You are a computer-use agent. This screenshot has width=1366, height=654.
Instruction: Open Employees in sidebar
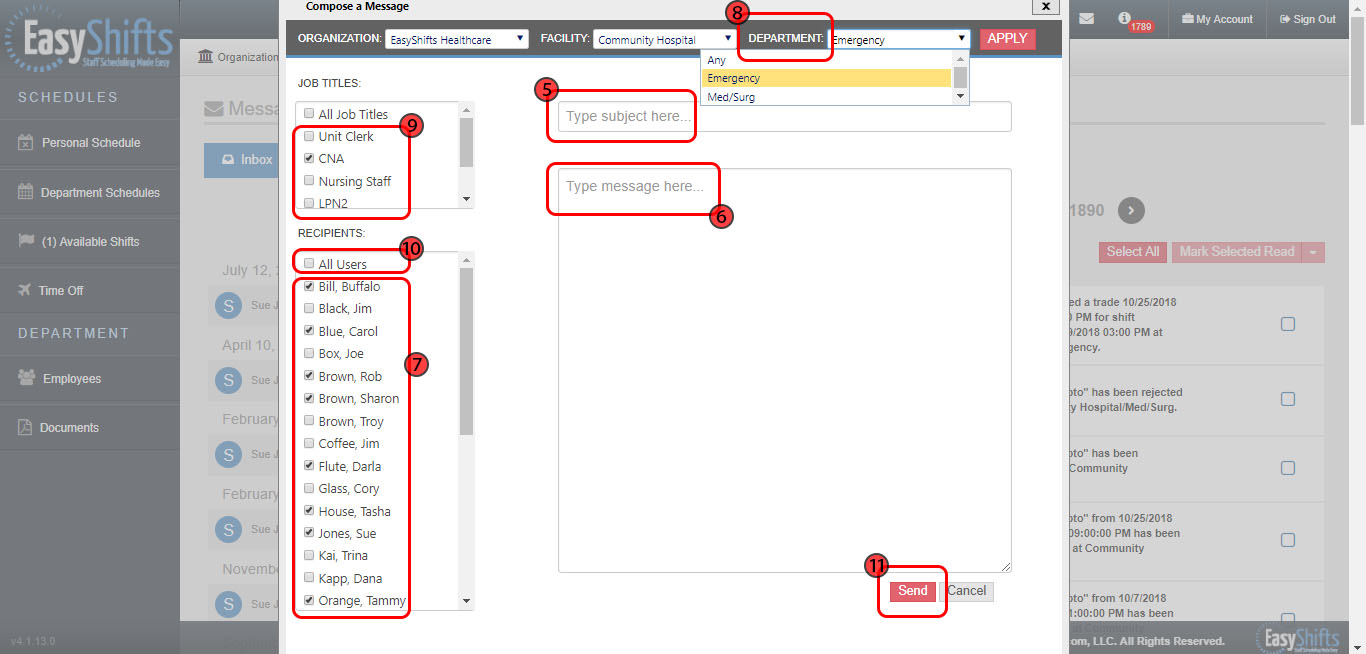point(90,379)
